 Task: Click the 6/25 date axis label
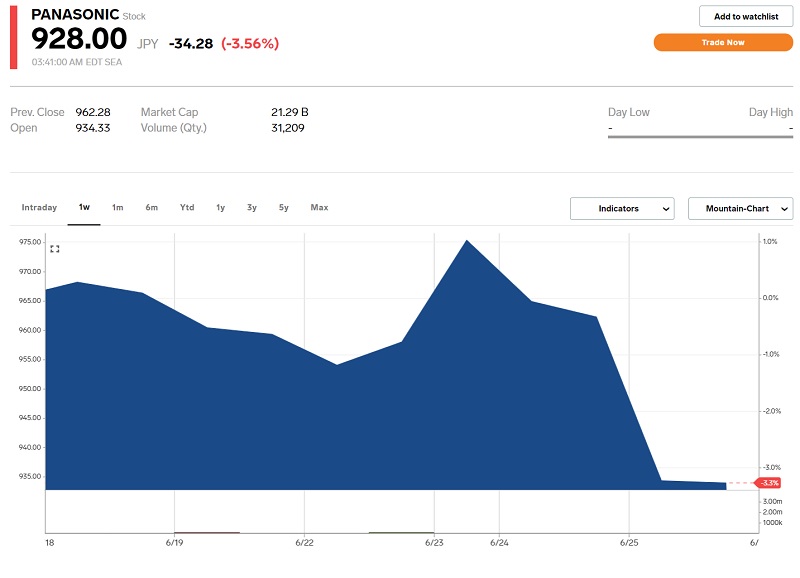click(629, 543)
